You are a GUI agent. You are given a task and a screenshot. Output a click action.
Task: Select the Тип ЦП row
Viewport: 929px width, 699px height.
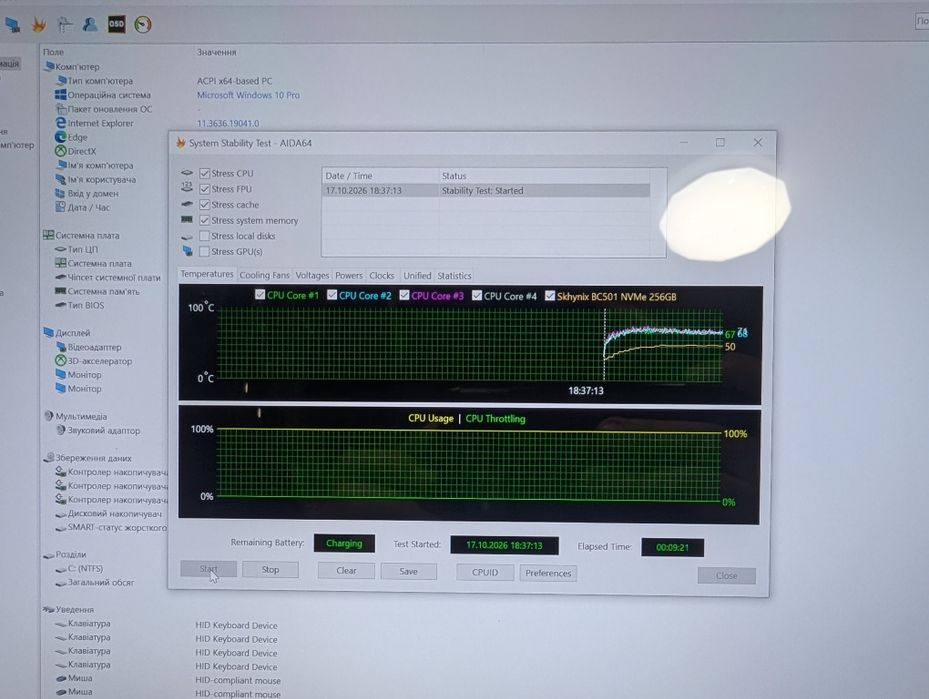(x=76, y=249)
